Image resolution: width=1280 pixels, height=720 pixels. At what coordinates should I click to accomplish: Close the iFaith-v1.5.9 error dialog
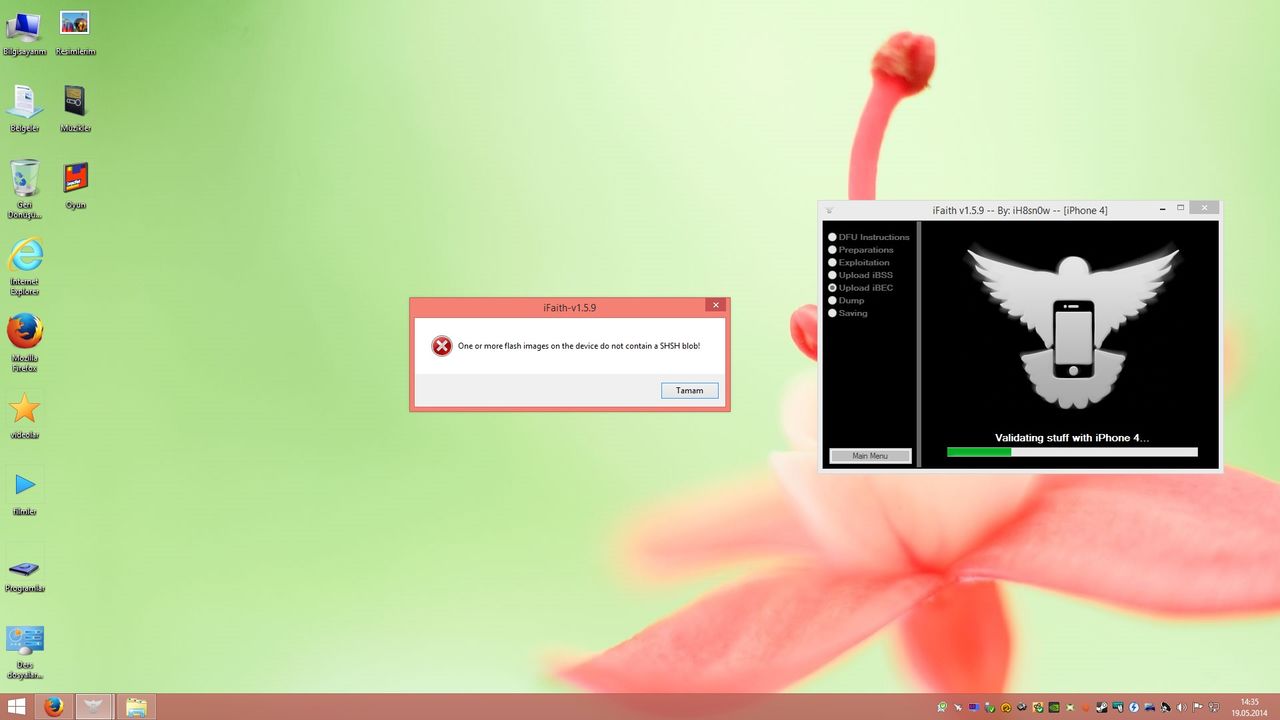[714, 306]
